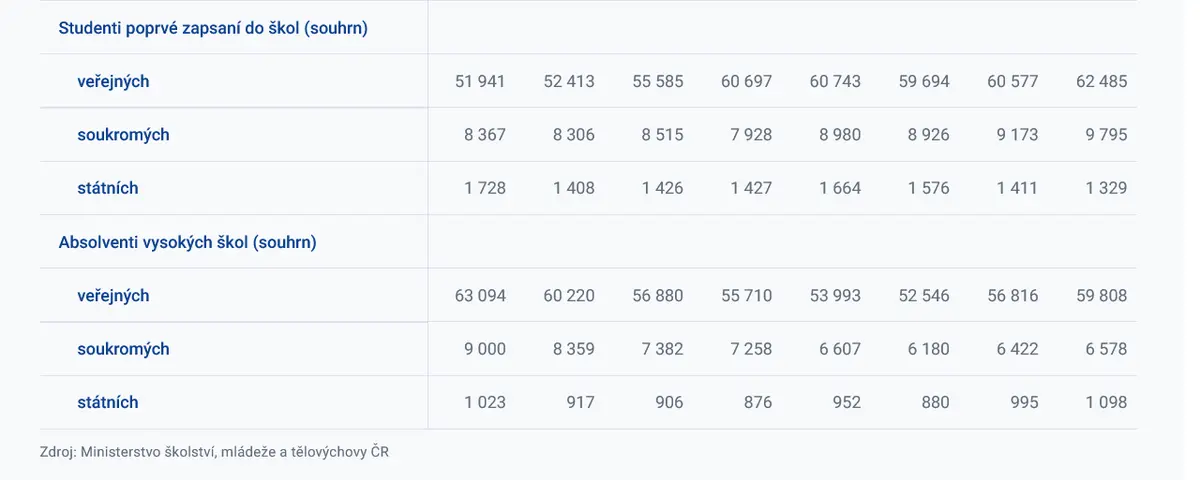Click the 'Zdroj: Ministerstvo školství' source note
Viewport: 1200px width, 480px height.
pyautogui.click(x=214, y=452)
